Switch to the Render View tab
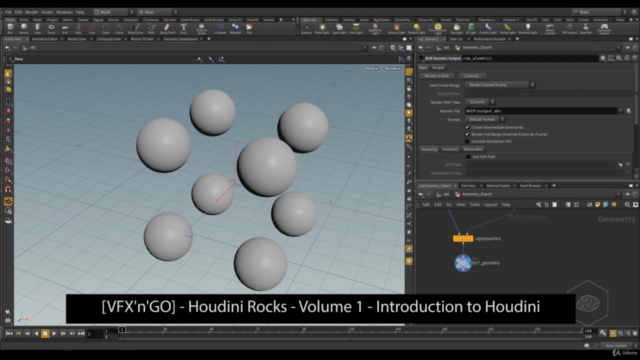Viewport: 640px width, 360px height. pyautogui.click(x=77, y=39)
